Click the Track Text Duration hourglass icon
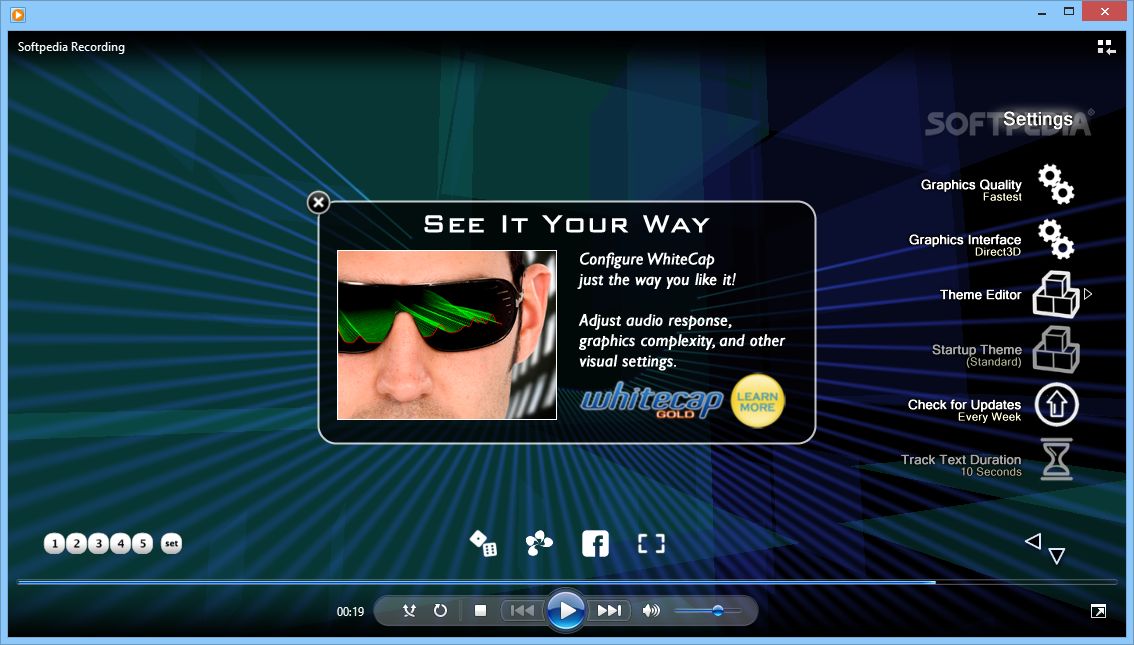1134x645 pixels. pyautogui.click(x=1056, y=459)
